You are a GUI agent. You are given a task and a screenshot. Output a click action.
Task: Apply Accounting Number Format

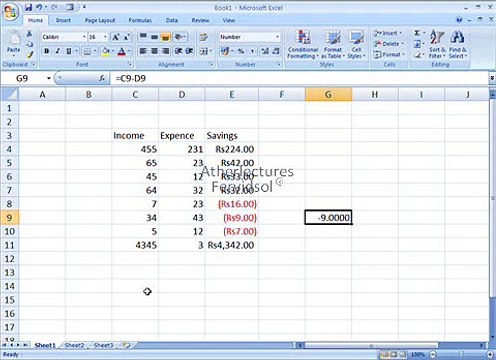tap(225, 51)
